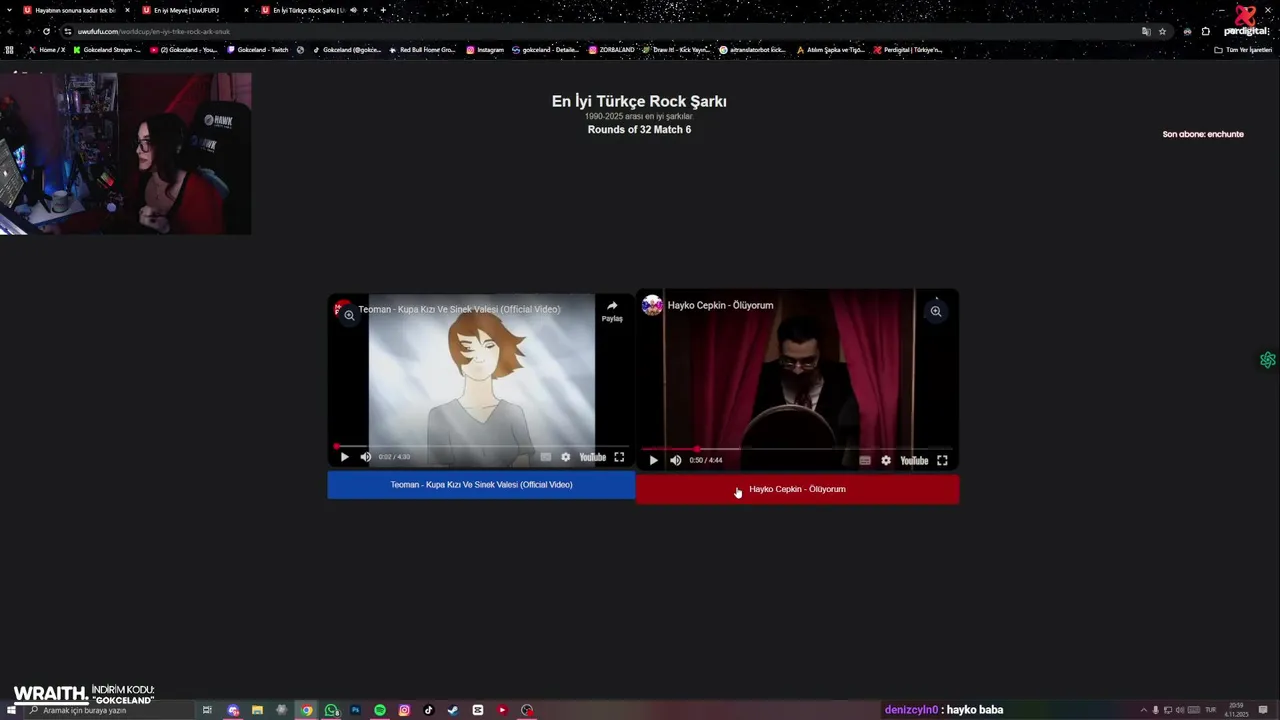Open Steam from the taskbar
The image size is (1280, 720).
click(x=453, y=710)
